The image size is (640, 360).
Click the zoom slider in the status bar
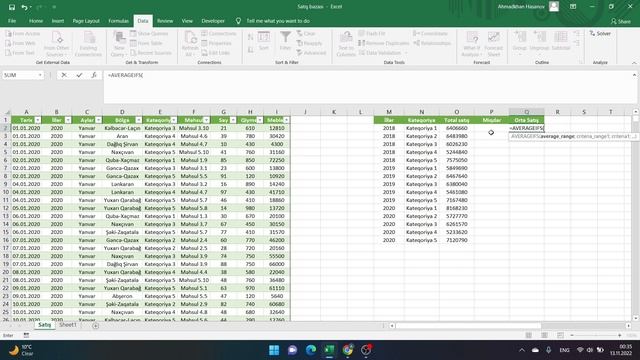tap(596, 336)
